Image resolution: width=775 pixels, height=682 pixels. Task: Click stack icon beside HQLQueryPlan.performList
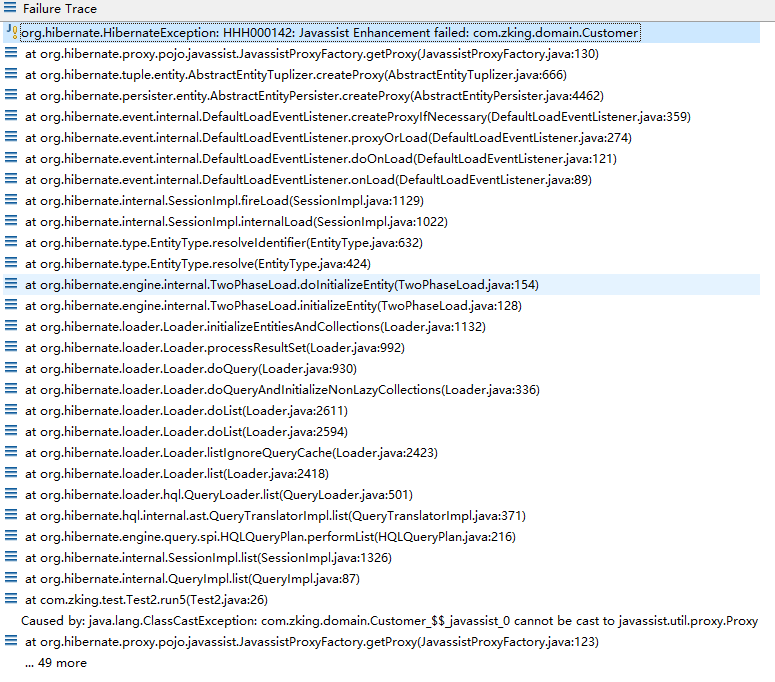click(11, 536)
